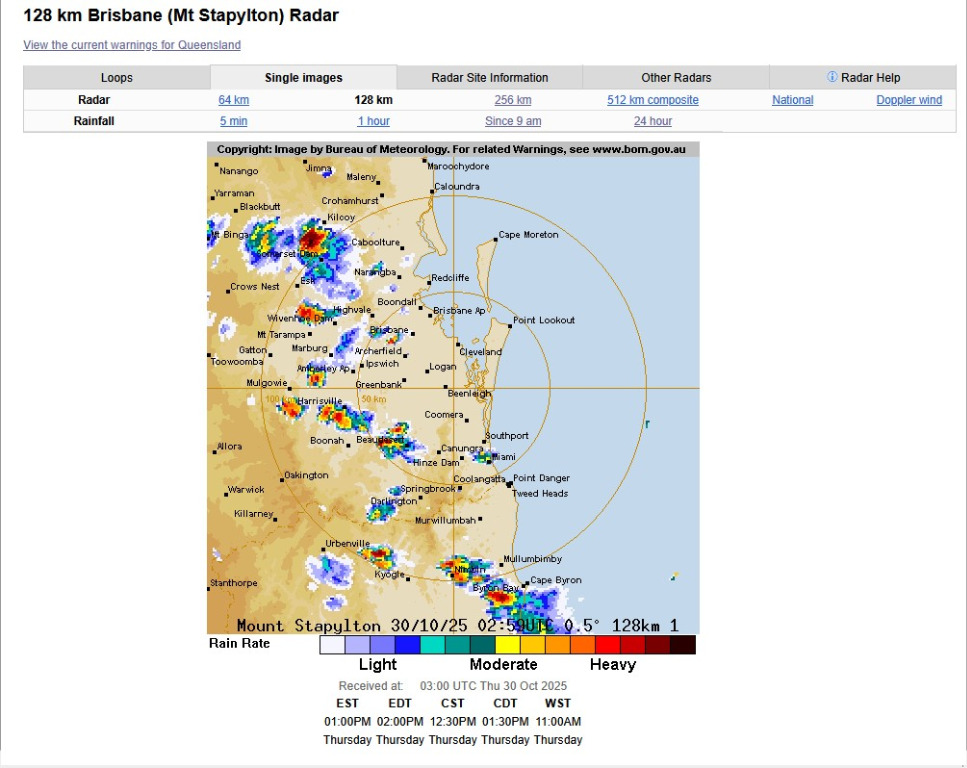This screenshot has width=967, height=768.
Task: View the current warnings for Queensland
Action: coord(131,45)
